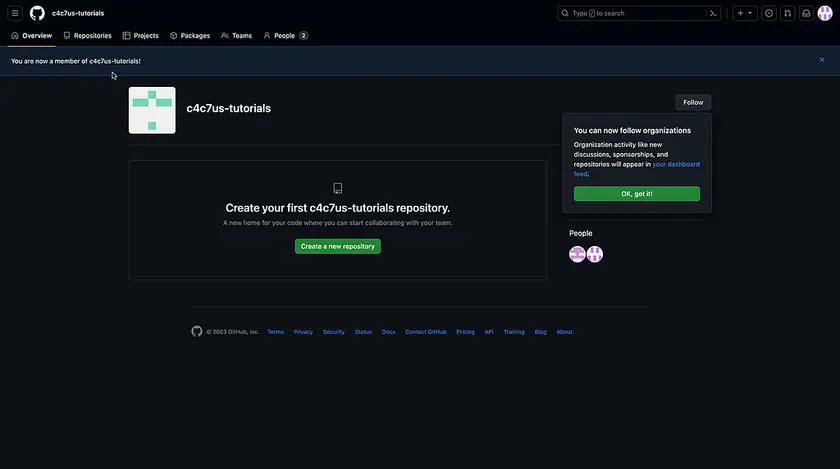Switch to the Repositories tab

click(x=87, y=35)
